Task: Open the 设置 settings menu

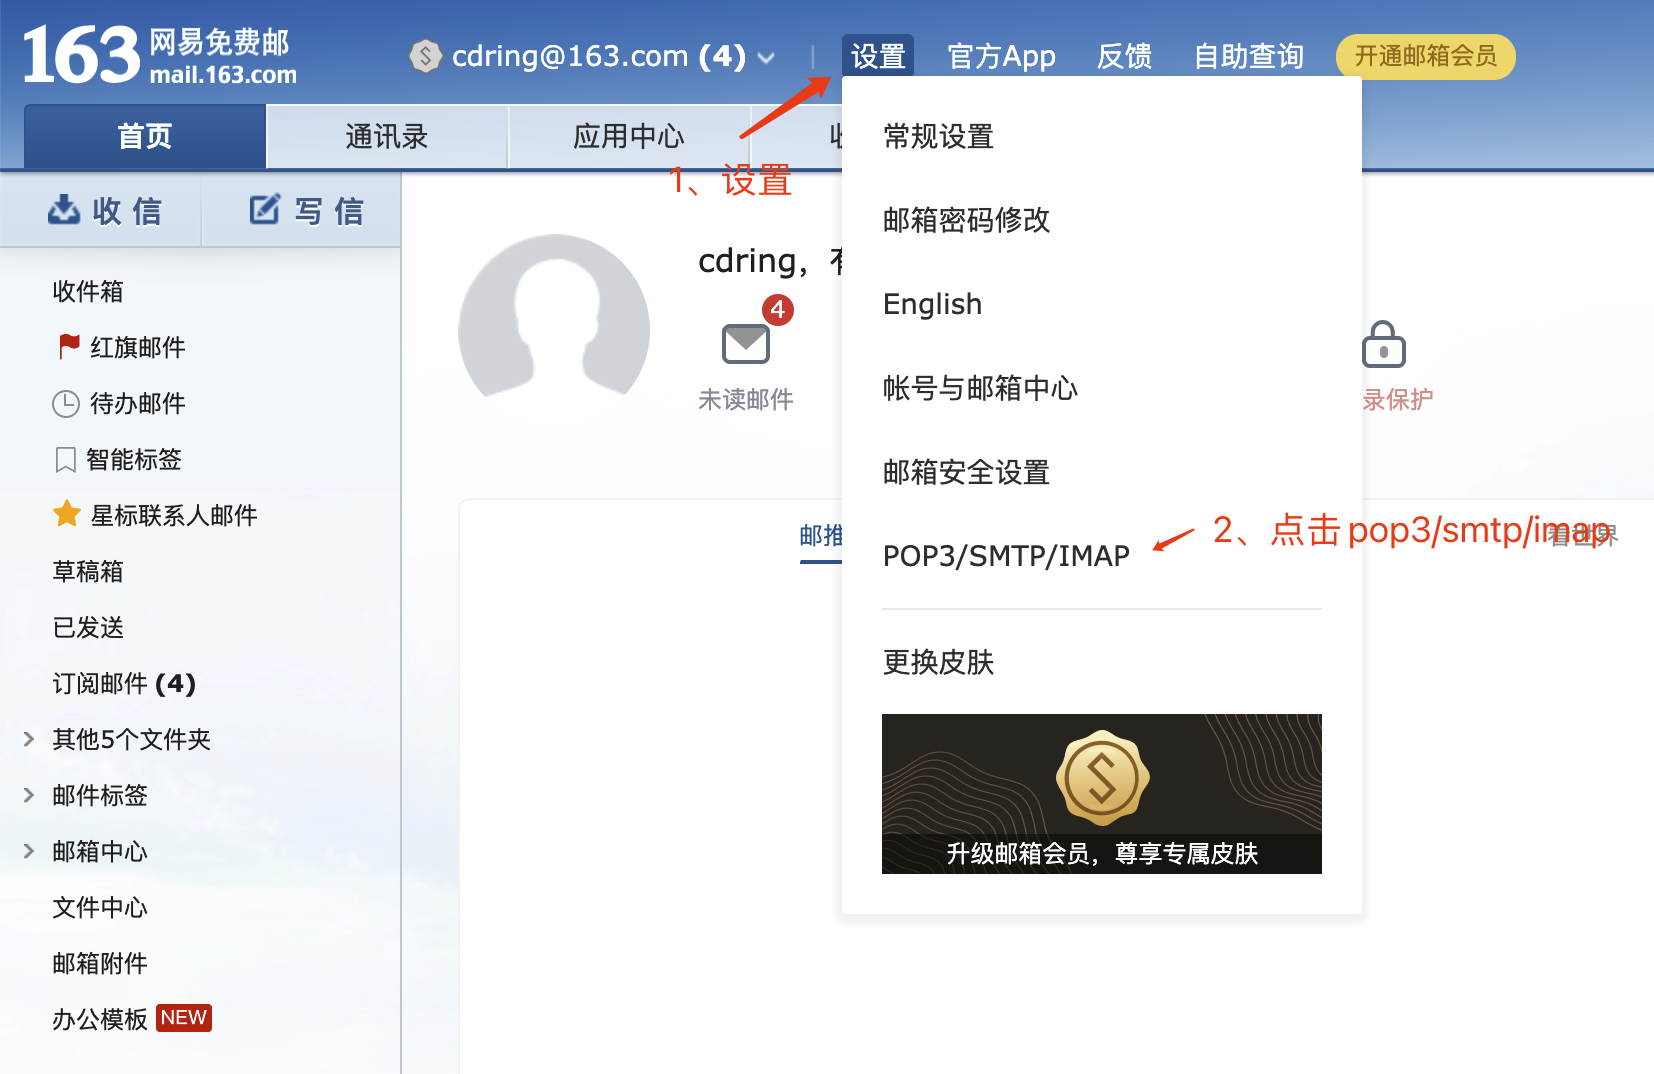Action: pyautogui.click(x=878, y=56)
